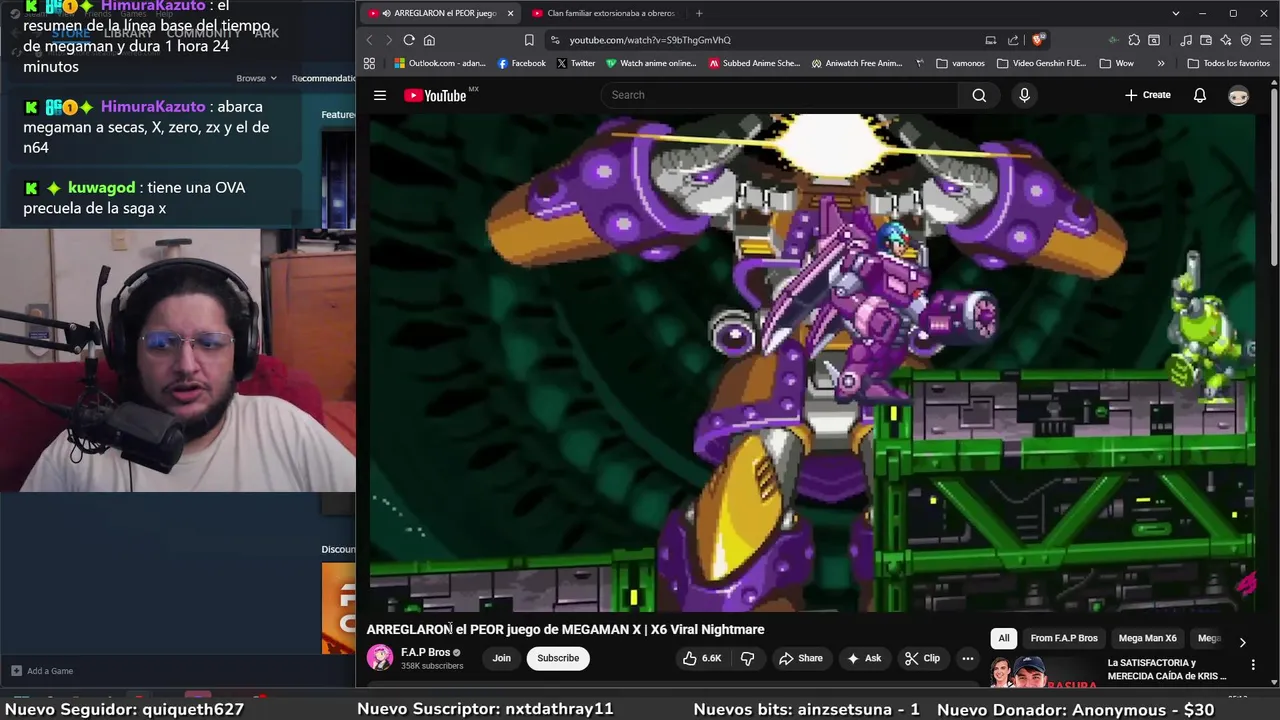Open La SATISFACTORIA y MERECIDA CAÍDA video title
The height and width of the screenshot is (720, 1280).
click(x=1166, y=669)
